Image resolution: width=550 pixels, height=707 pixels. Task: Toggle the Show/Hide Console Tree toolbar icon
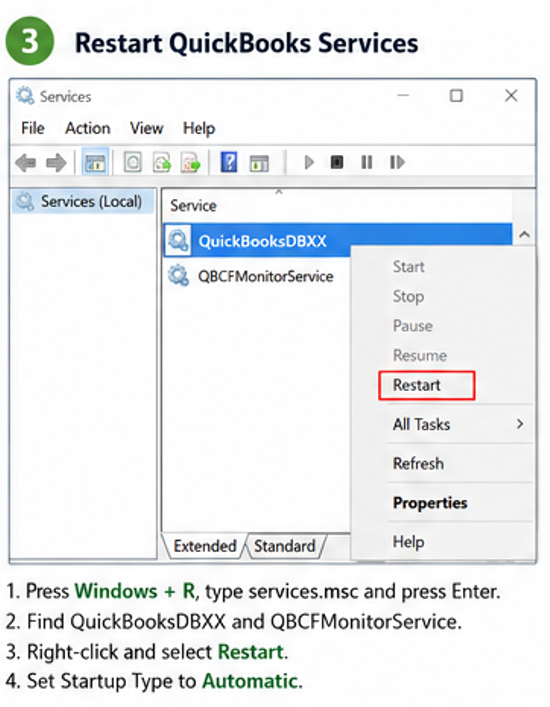click(x=95, y=162)
